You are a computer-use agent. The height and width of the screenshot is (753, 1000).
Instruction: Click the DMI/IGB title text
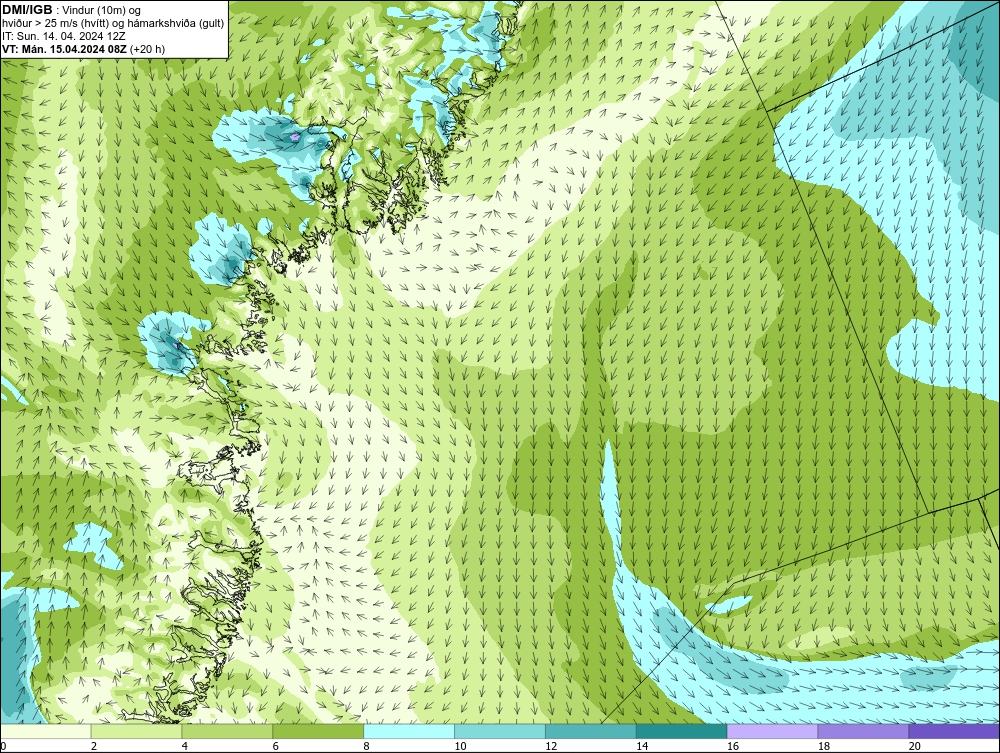click(27, 10)
